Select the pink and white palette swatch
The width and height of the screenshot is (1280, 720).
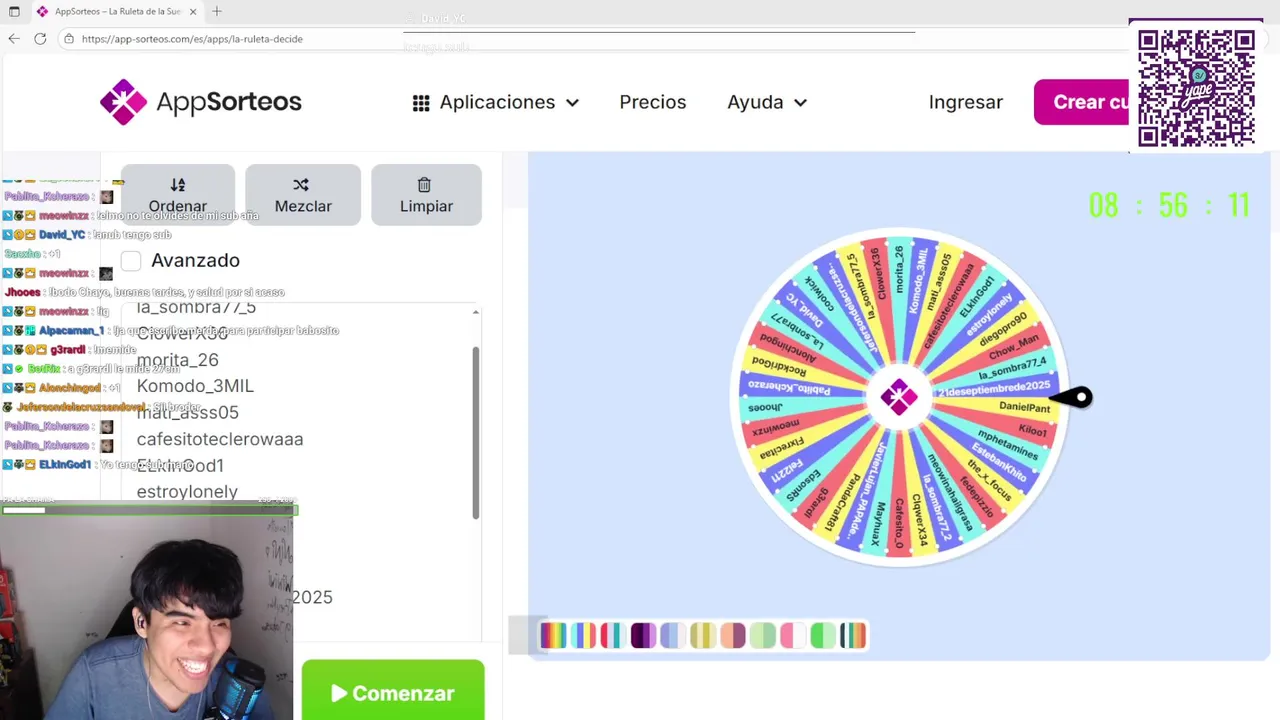[793, 635]
